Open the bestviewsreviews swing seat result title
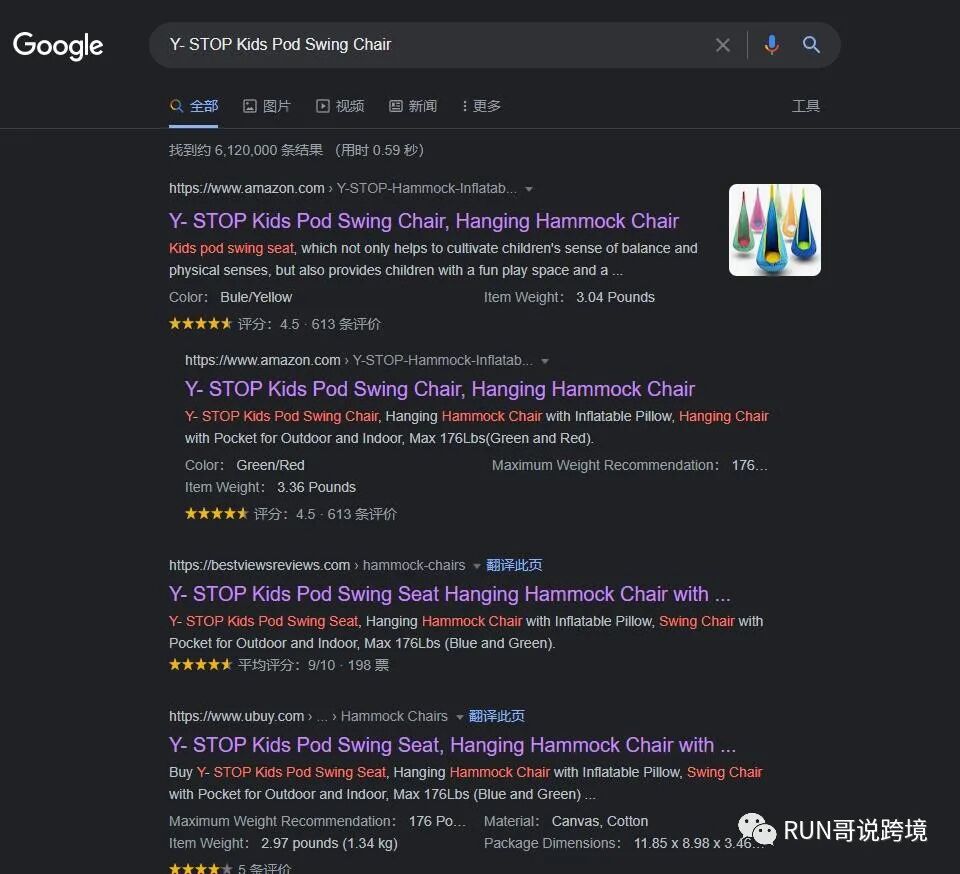 click(x=447, y=594)
